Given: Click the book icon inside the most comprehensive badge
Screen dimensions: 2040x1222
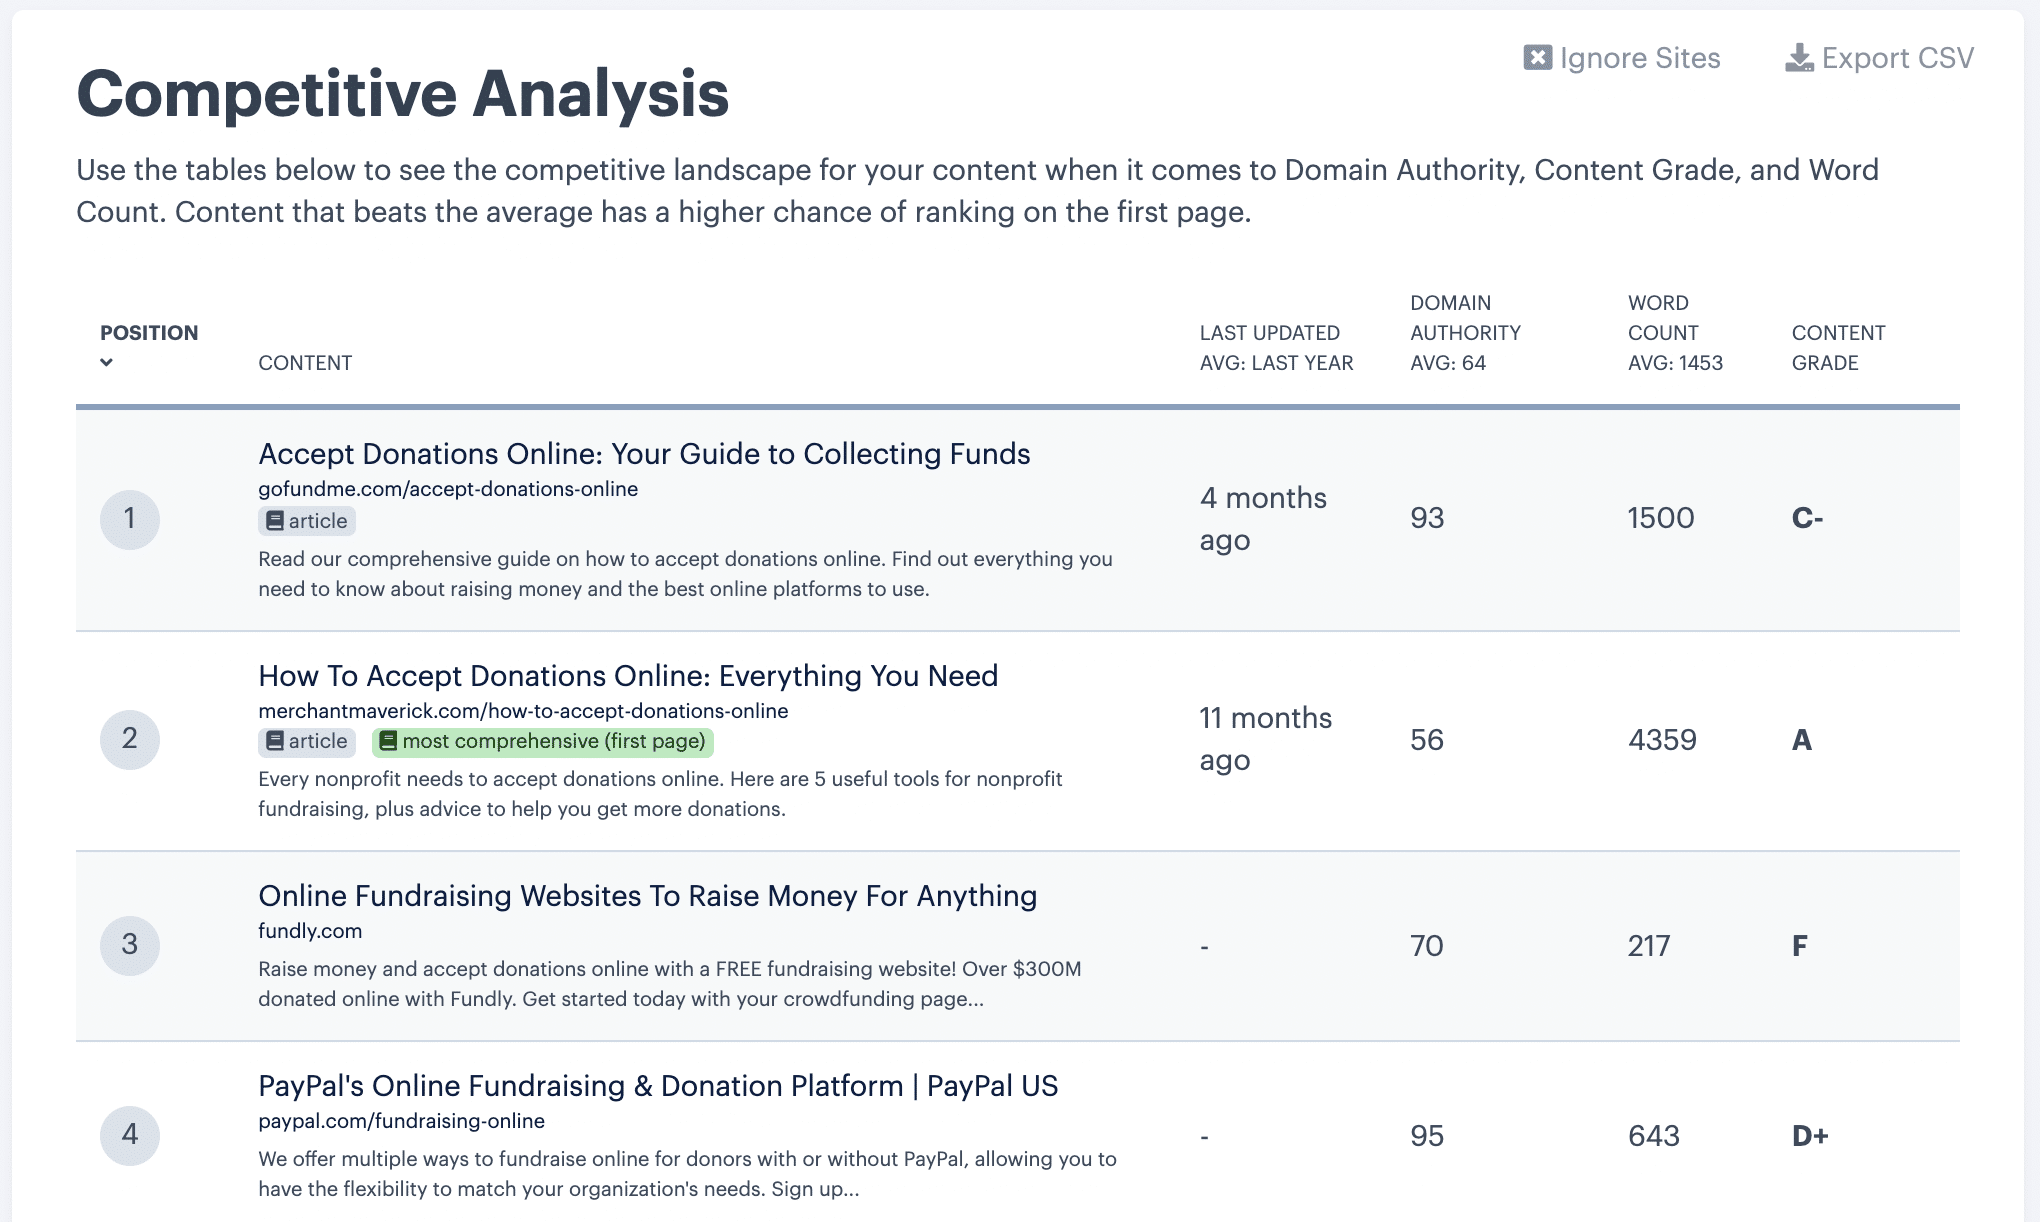Looking at the screenshot, I should (389, 741).
